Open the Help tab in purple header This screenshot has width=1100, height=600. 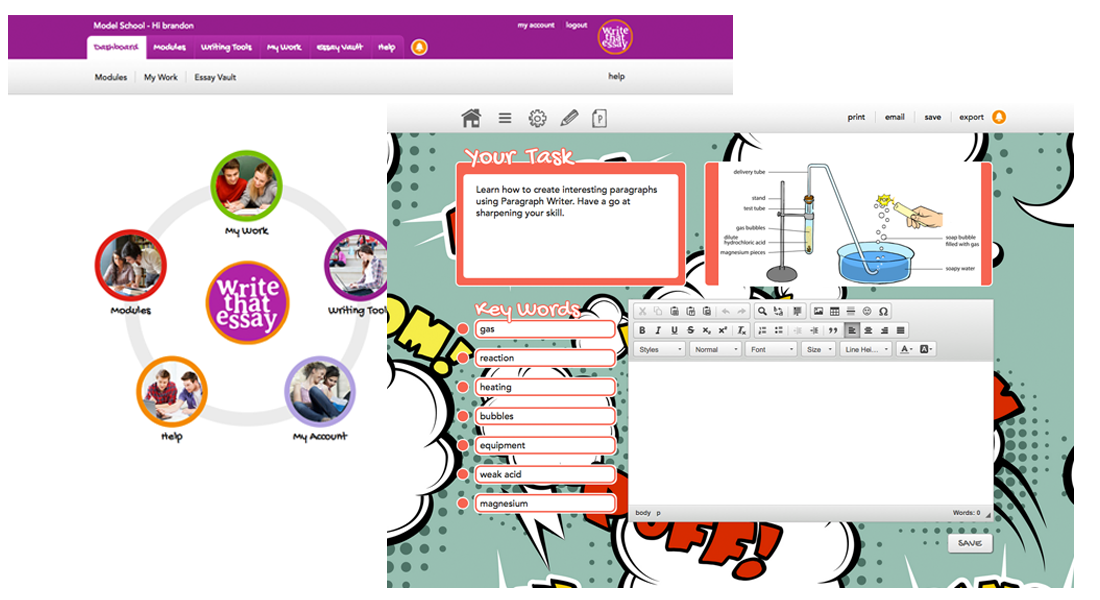pos(387,48)
